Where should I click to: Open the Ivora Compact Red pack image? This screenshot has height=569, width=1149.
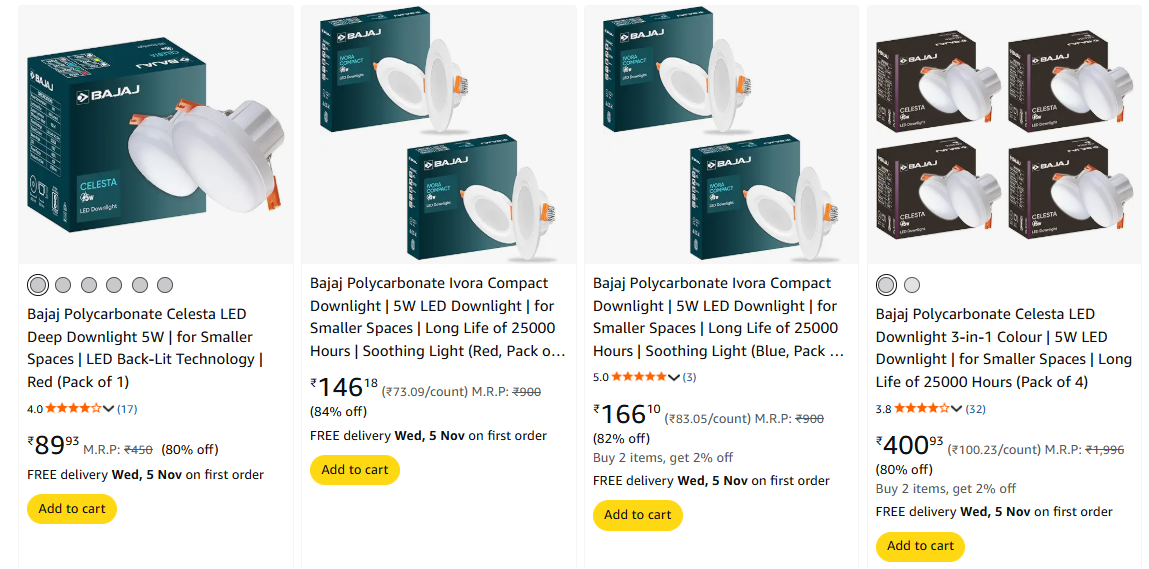[439, 135]
